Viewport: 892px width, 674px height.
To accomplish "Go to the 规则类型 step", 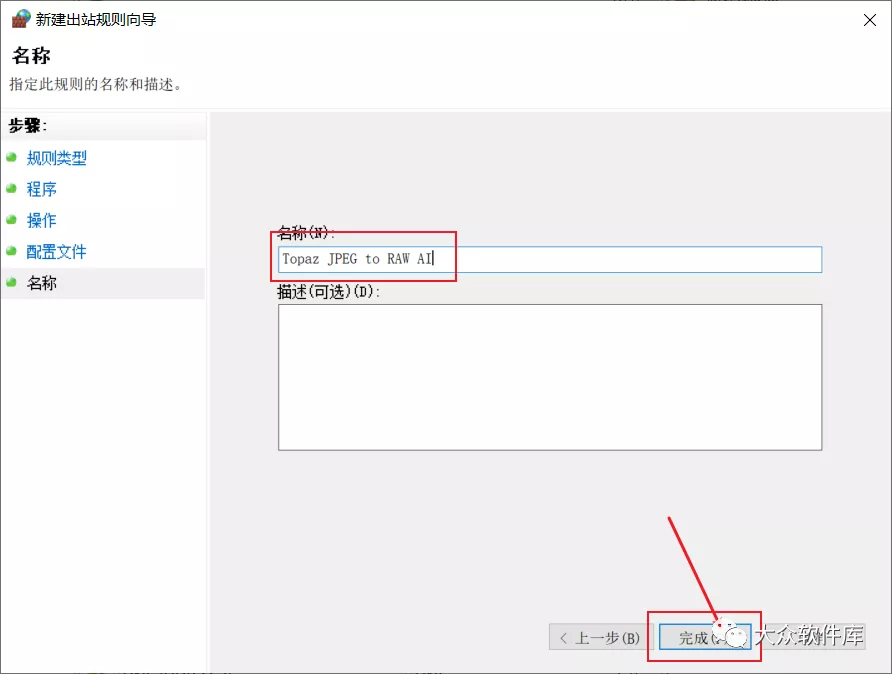I will (56, 158).
